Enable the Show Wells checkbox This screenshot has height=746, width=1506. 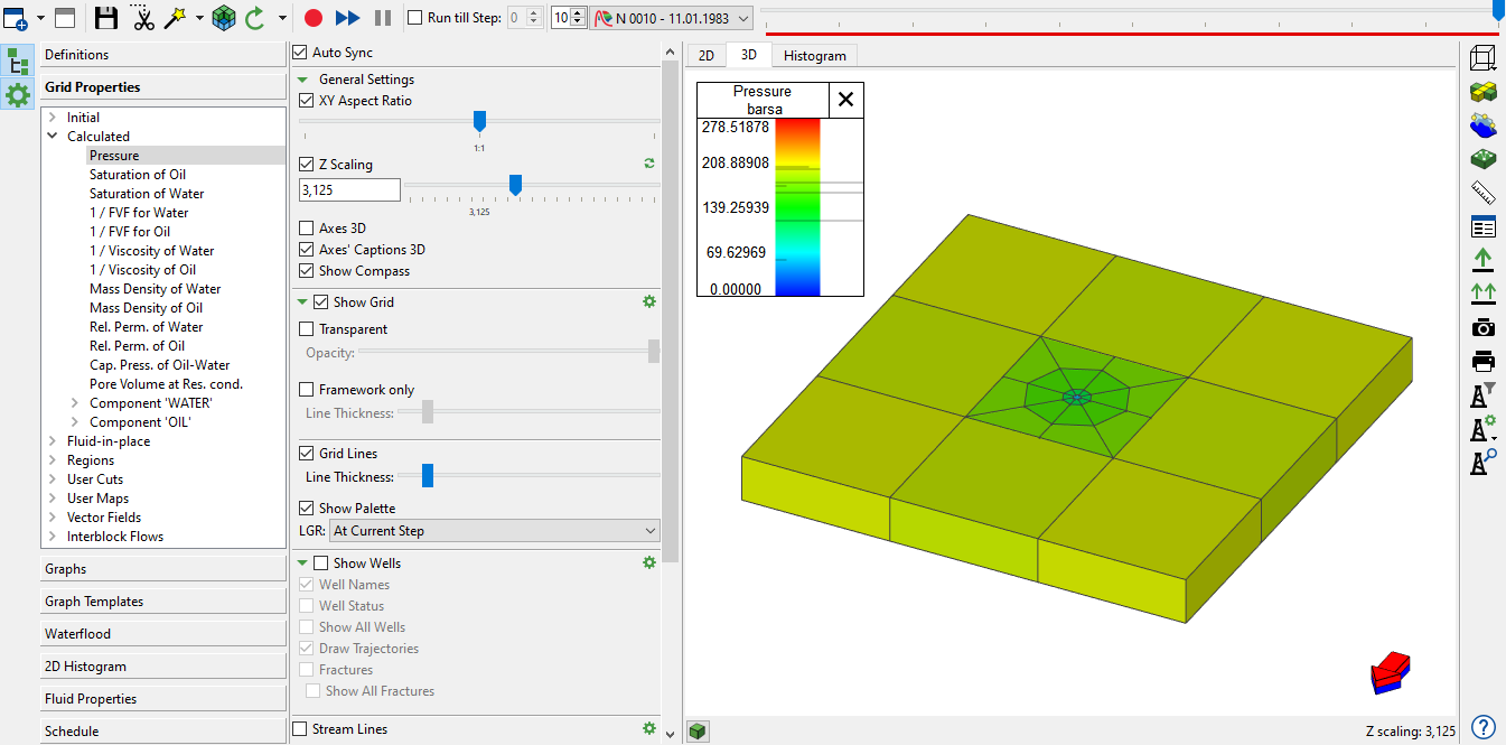[321, 563]
